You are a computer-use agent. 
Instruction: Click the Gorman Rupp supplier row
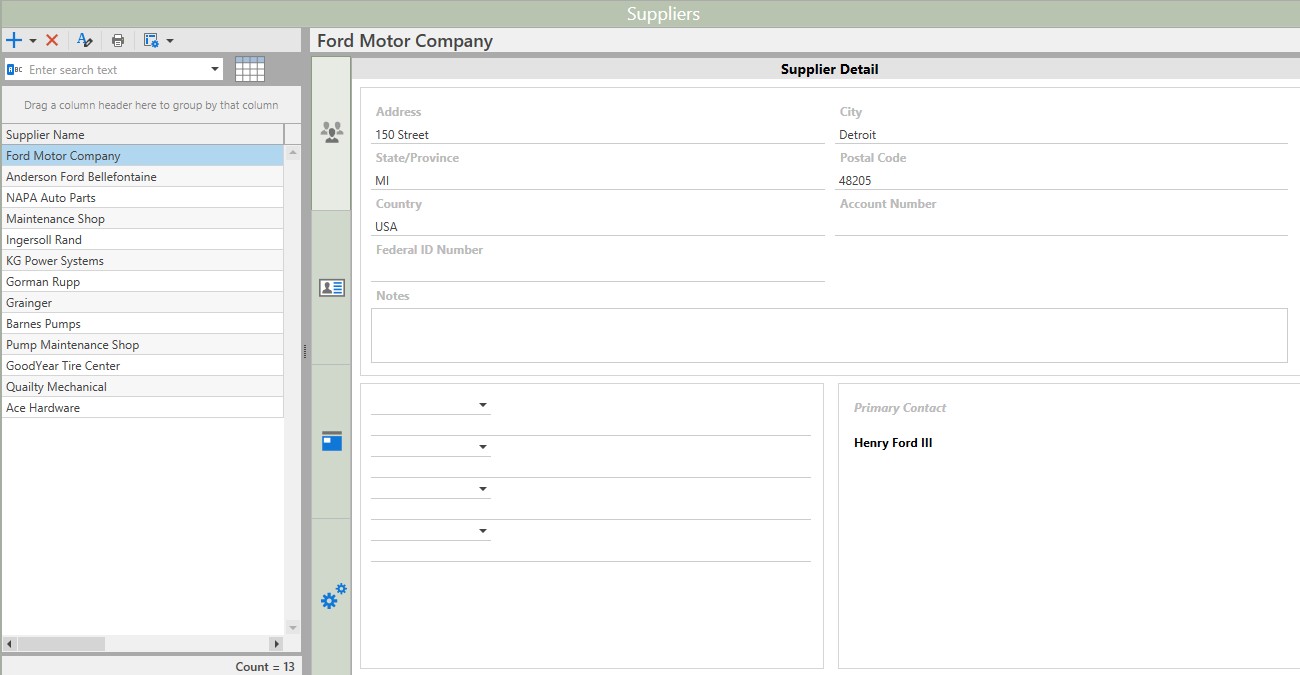click(143, 282)
